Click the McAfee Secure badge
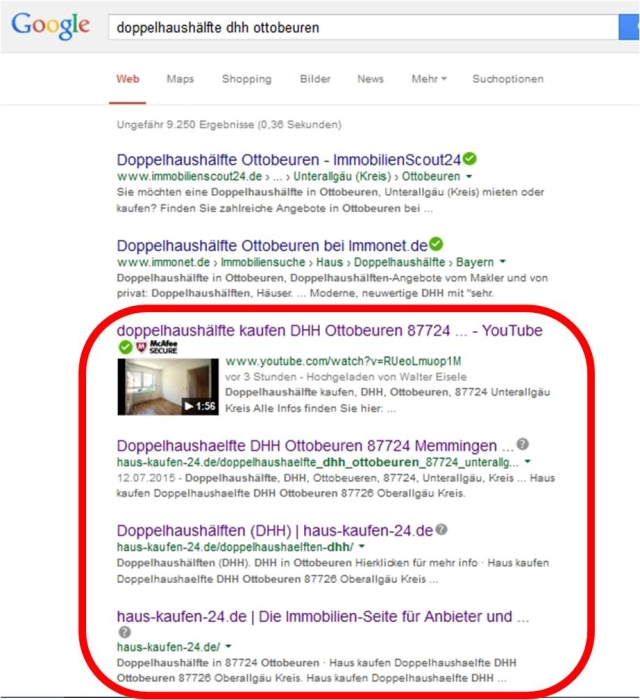This screenshot has height=700, width=640. pos(157,347)
